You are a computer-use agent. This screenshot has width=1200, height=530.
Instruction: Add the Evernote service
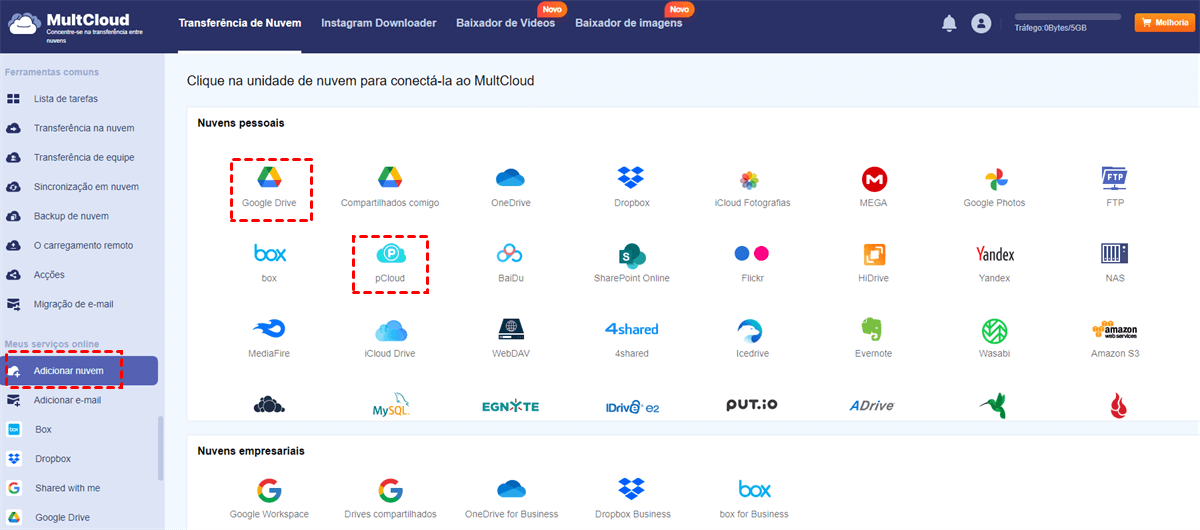pyautogui.click(x=875, y=338)
